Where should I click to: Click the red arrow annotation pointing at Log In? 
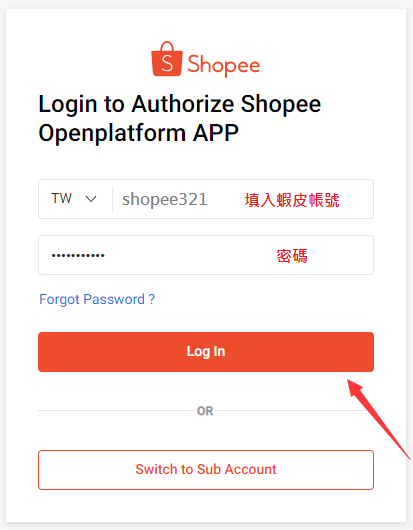pos(379,419)
